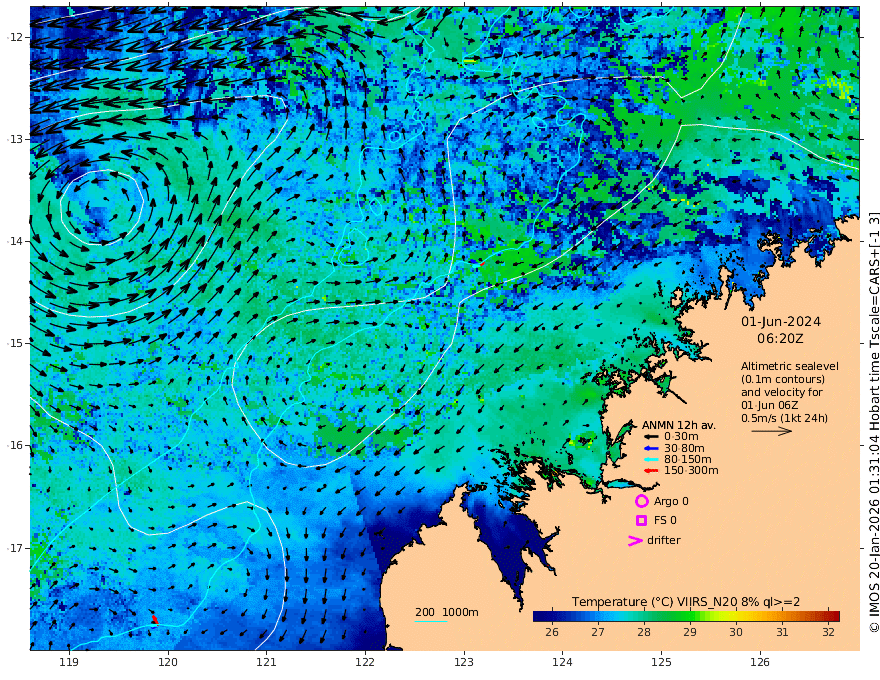Image resolution: width=880 pixels, height=680 pixels.
Task: Click the longitude axis label 120
Action: pos(168,662)
